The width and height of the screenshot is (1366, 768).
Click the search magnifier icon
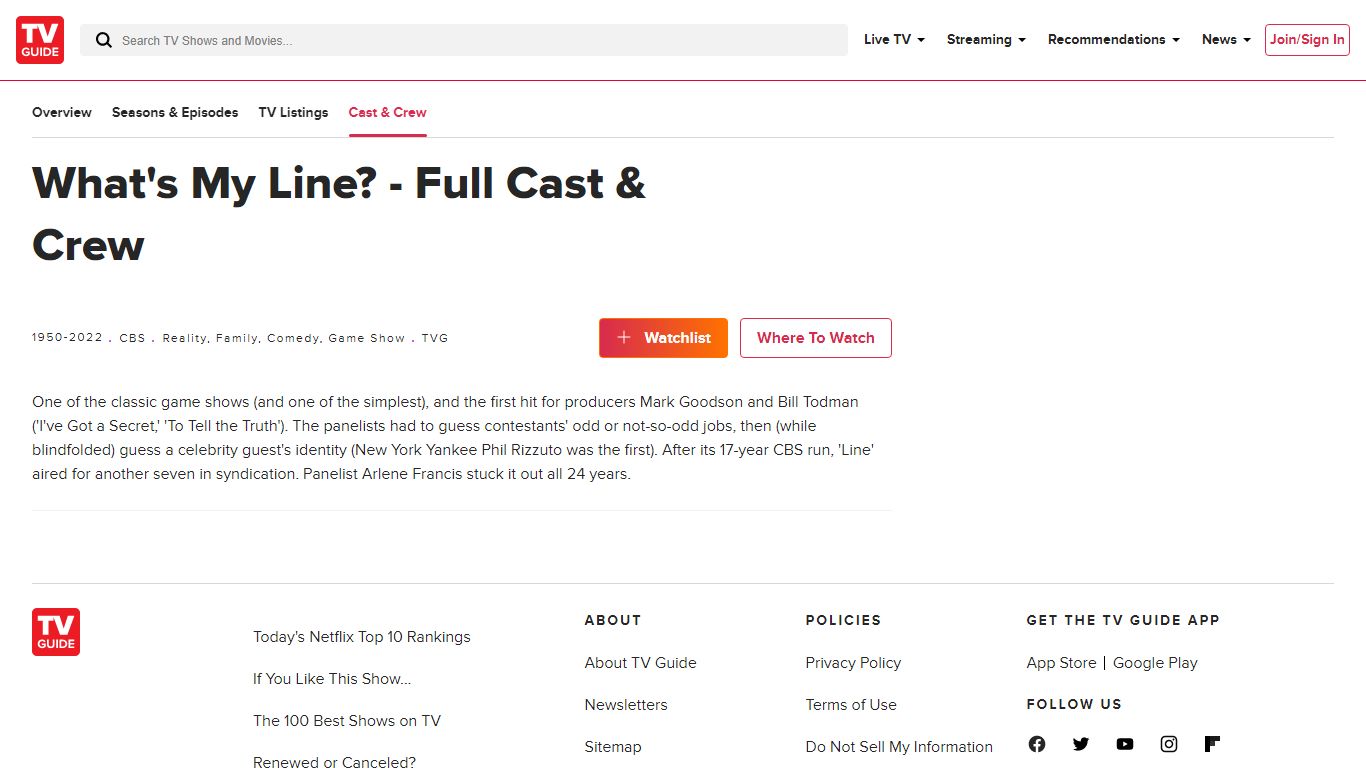103,40
